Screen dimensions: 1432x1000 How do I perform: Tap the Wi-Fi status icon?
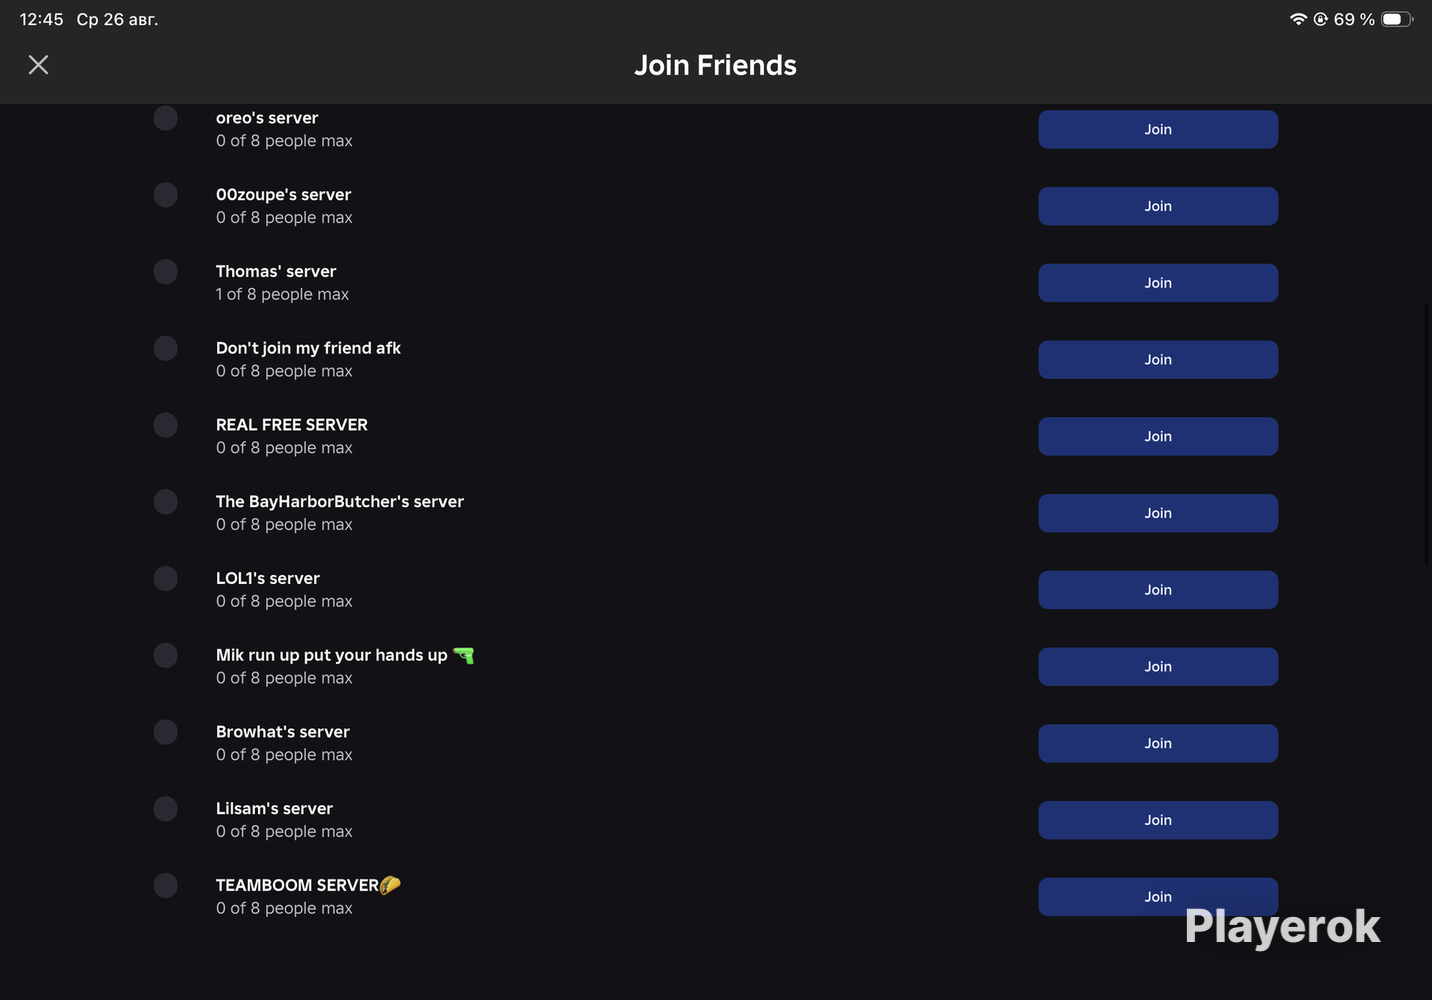[x=1298, y=19]
